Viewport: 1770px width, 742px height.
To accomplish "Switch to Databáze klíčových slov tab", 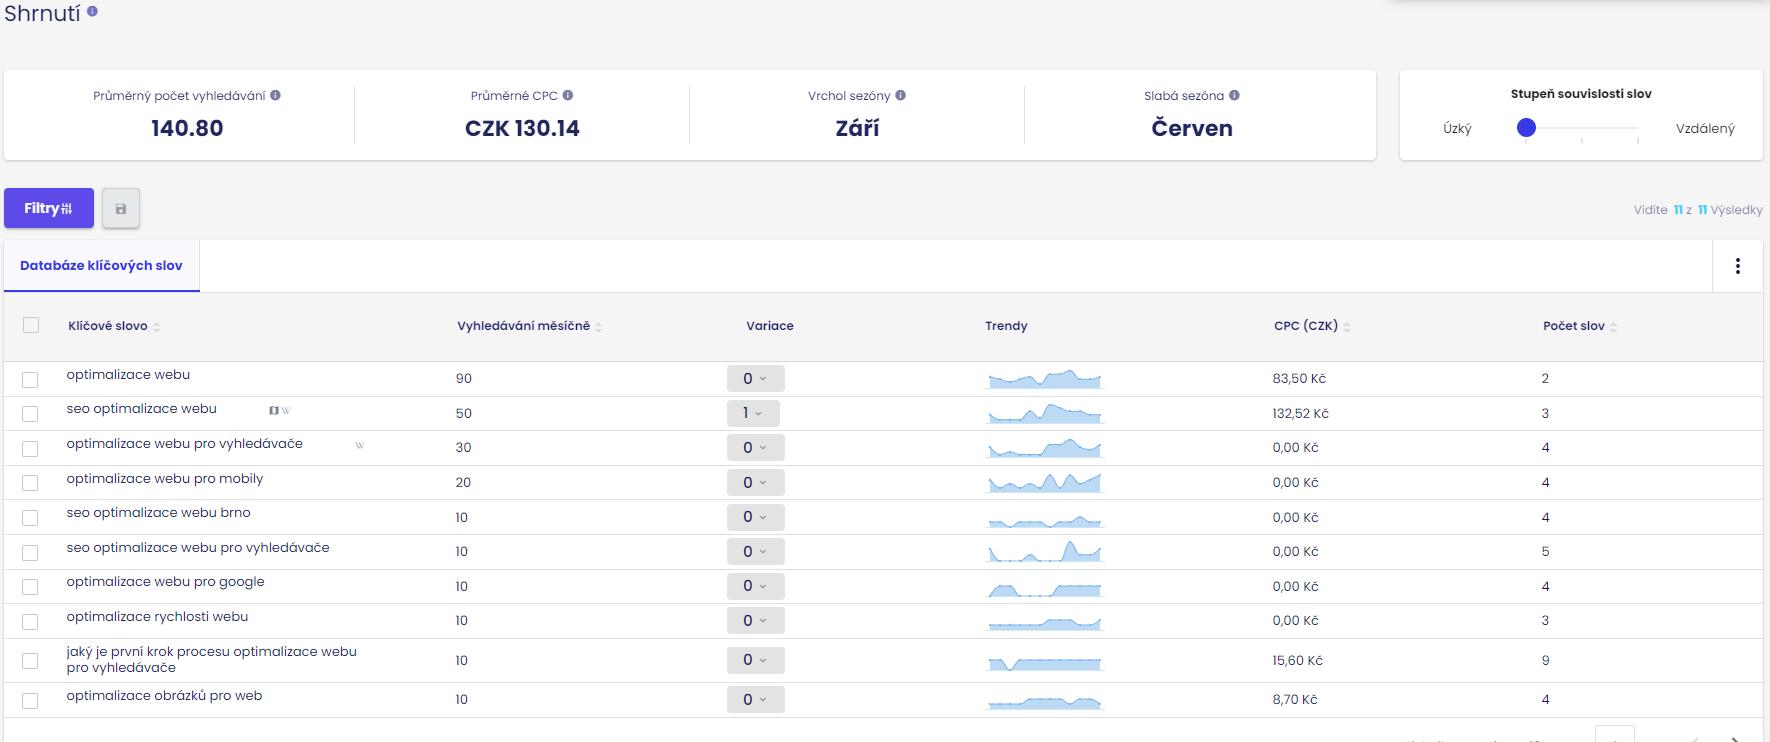I will click(x=101, y=266).
